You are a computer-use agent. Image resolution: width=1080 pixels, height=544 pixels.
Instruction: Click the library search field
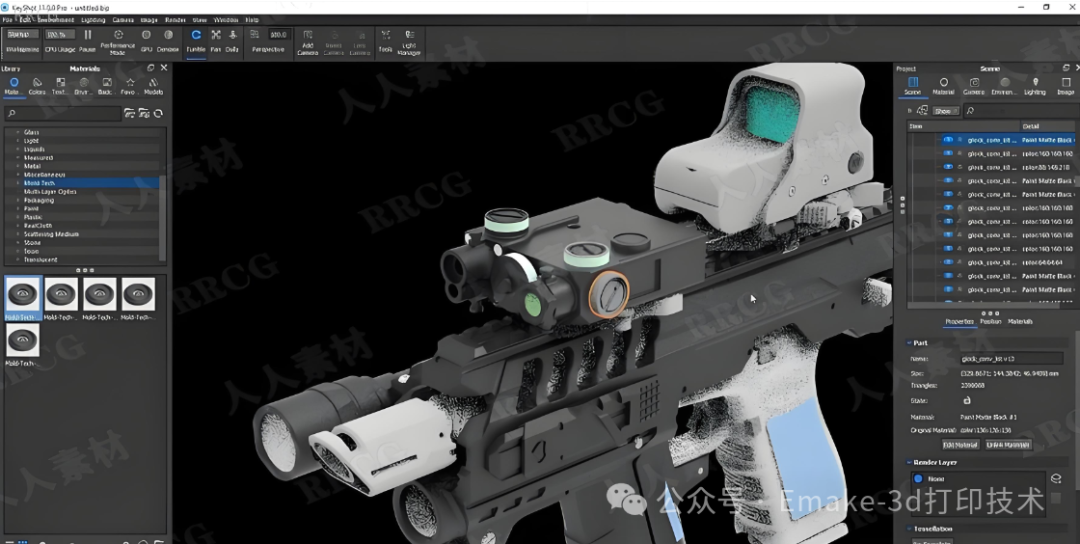pyautogui.click(x=63, y=113)
